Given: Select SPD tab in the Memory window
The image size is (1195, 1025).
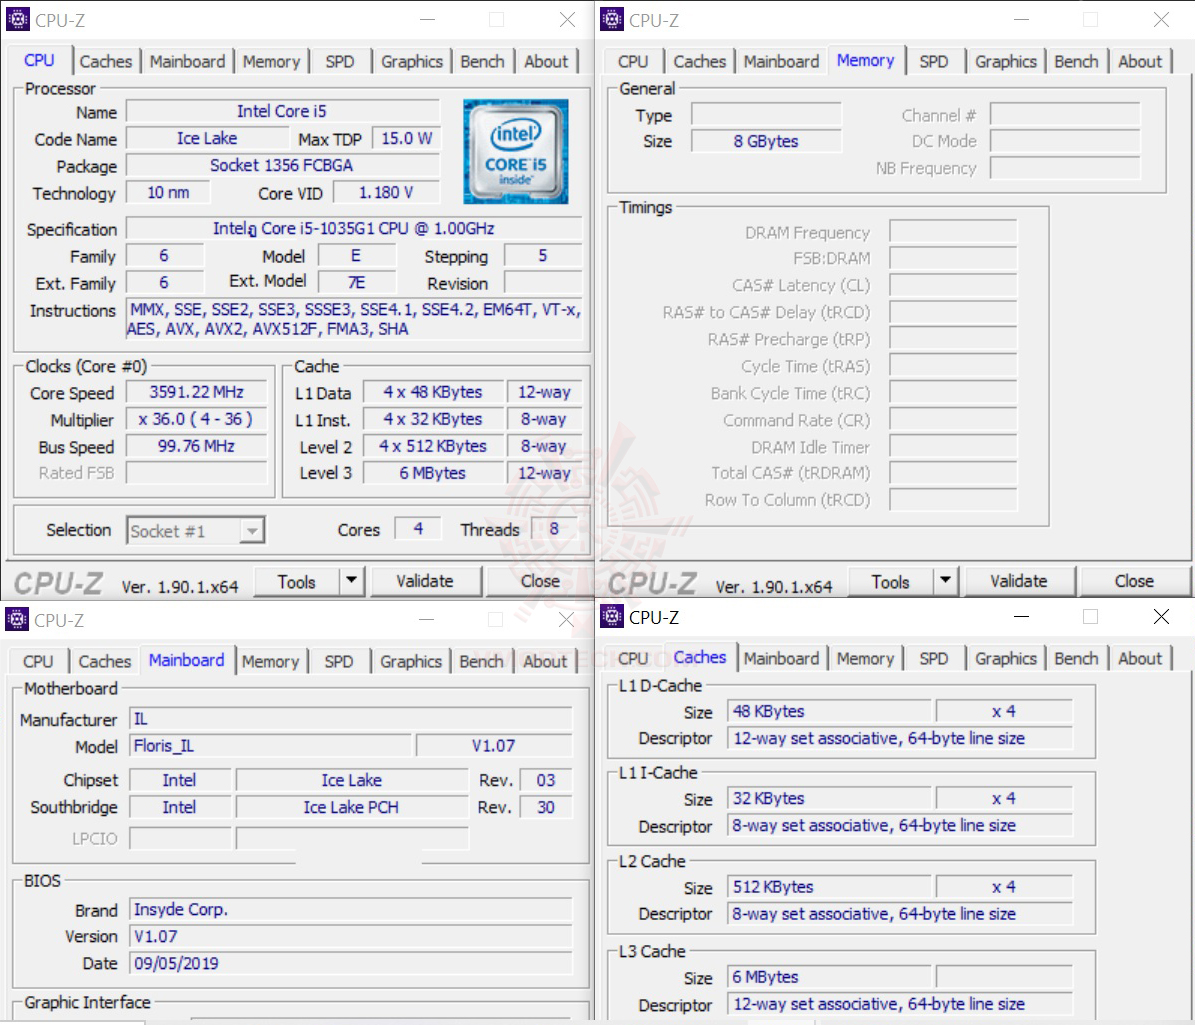Looking at the screenshot, I should pyautogui.click(x=934, y=62).
